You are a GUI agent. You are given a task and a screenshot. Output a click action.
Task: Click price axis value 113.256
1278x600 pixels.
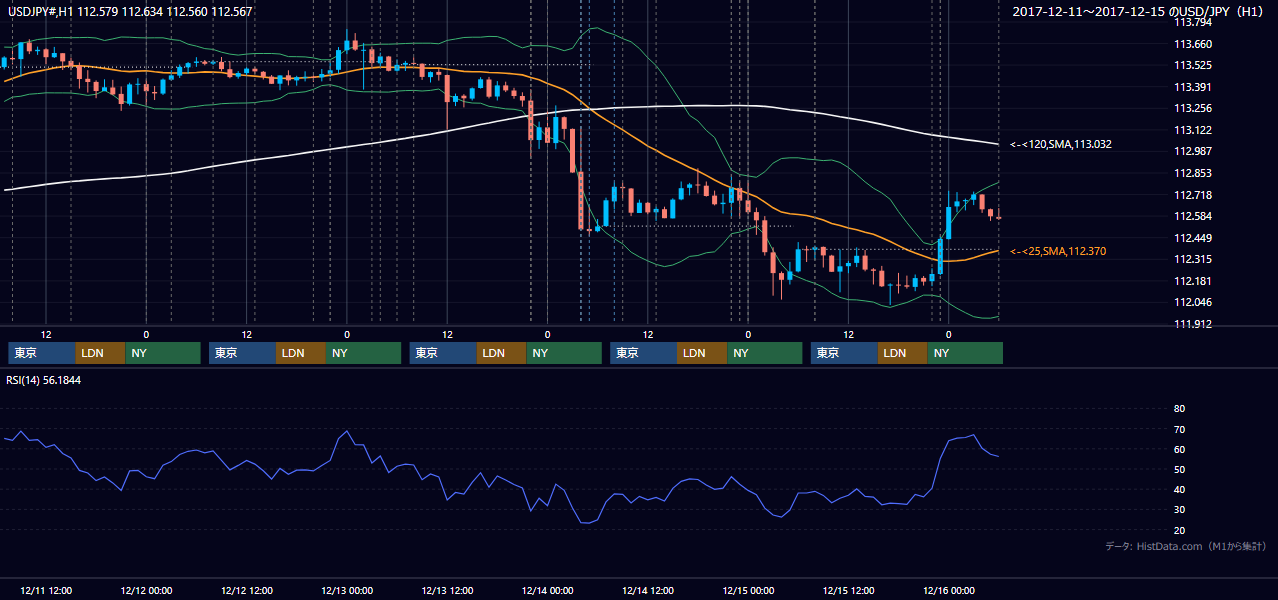pyautogui.click(x=1192, y=108)
